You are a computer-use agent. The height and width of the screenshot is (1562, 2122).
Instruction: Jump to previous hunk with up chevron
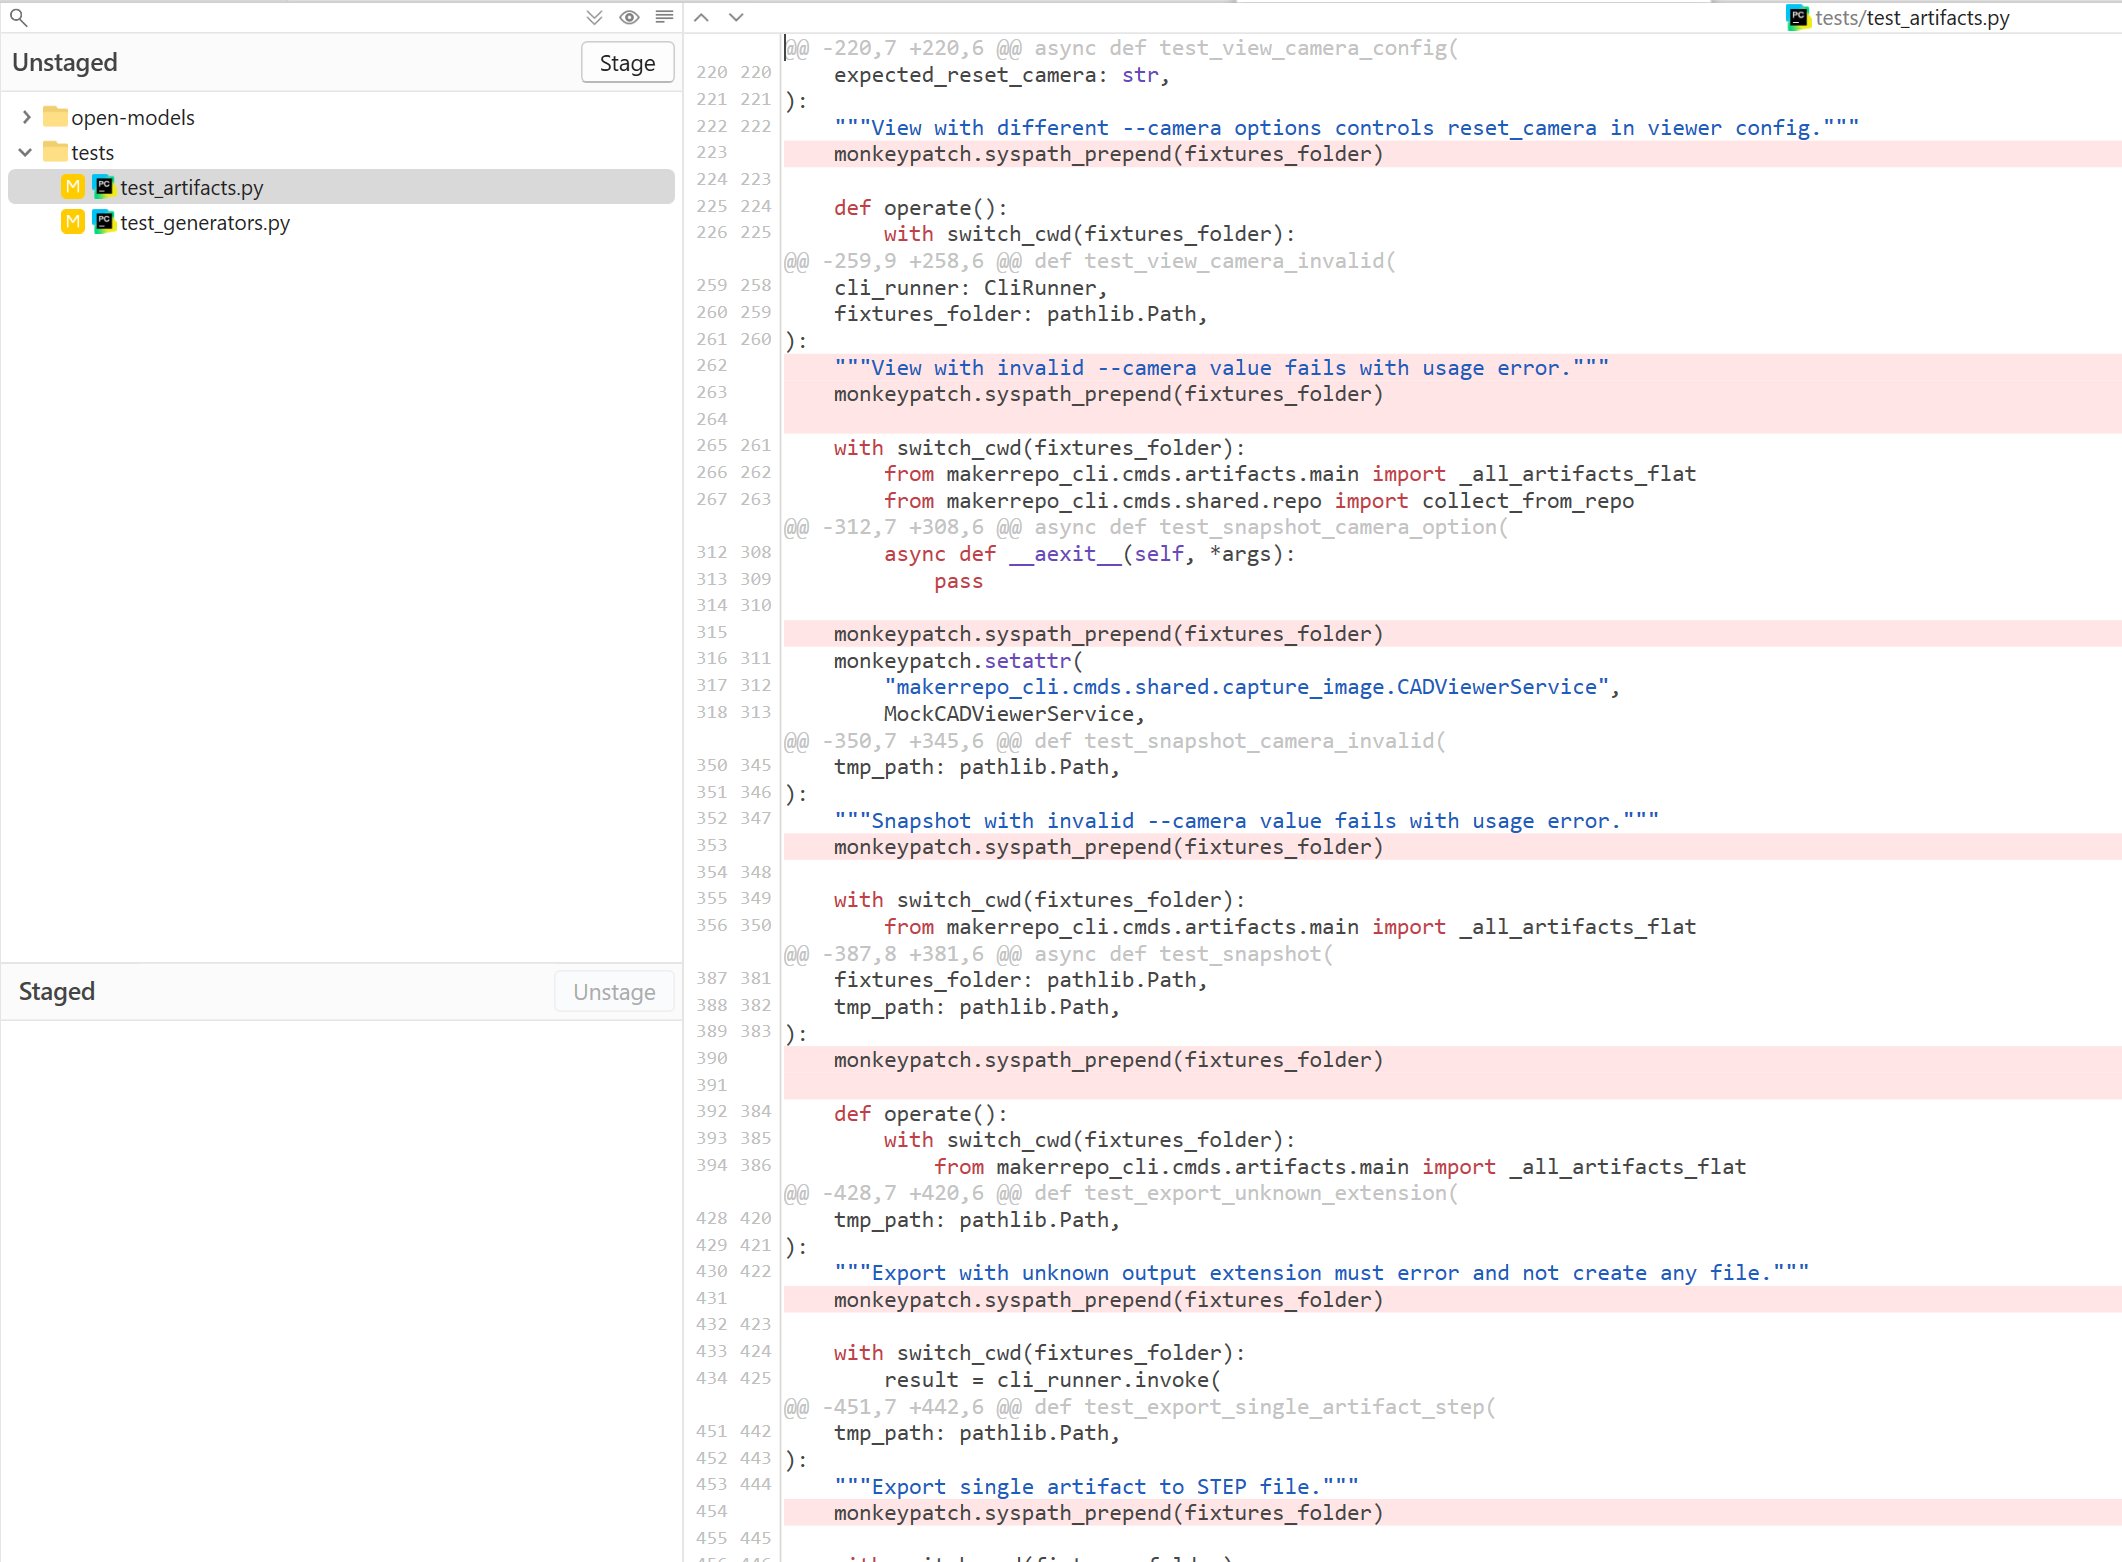[x=701, y=17]
